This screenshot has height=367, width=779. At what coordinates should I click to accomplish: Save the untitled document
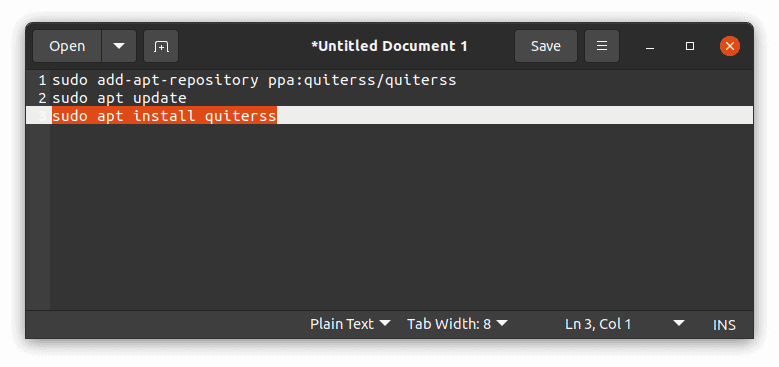coord(545,46)
